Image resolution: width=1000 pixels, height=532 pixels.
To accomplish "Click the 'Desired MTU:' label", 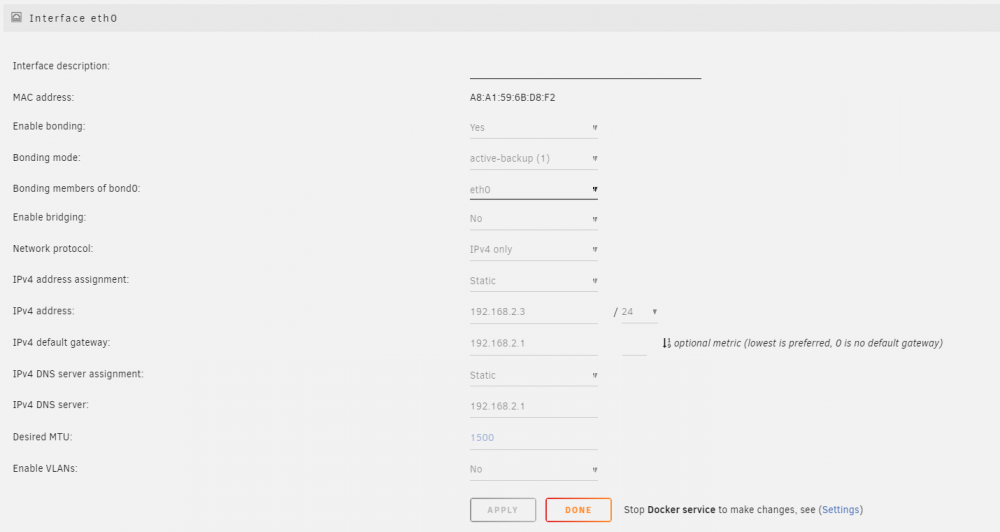I will [x=43, y=437].
